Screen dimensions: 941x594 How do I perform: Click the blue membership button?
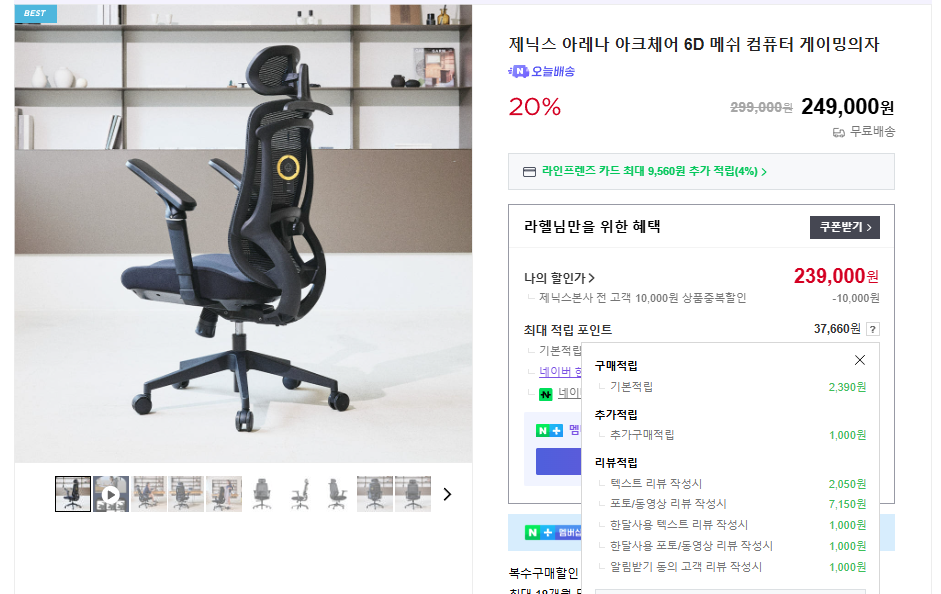click(x=558, y=461)
